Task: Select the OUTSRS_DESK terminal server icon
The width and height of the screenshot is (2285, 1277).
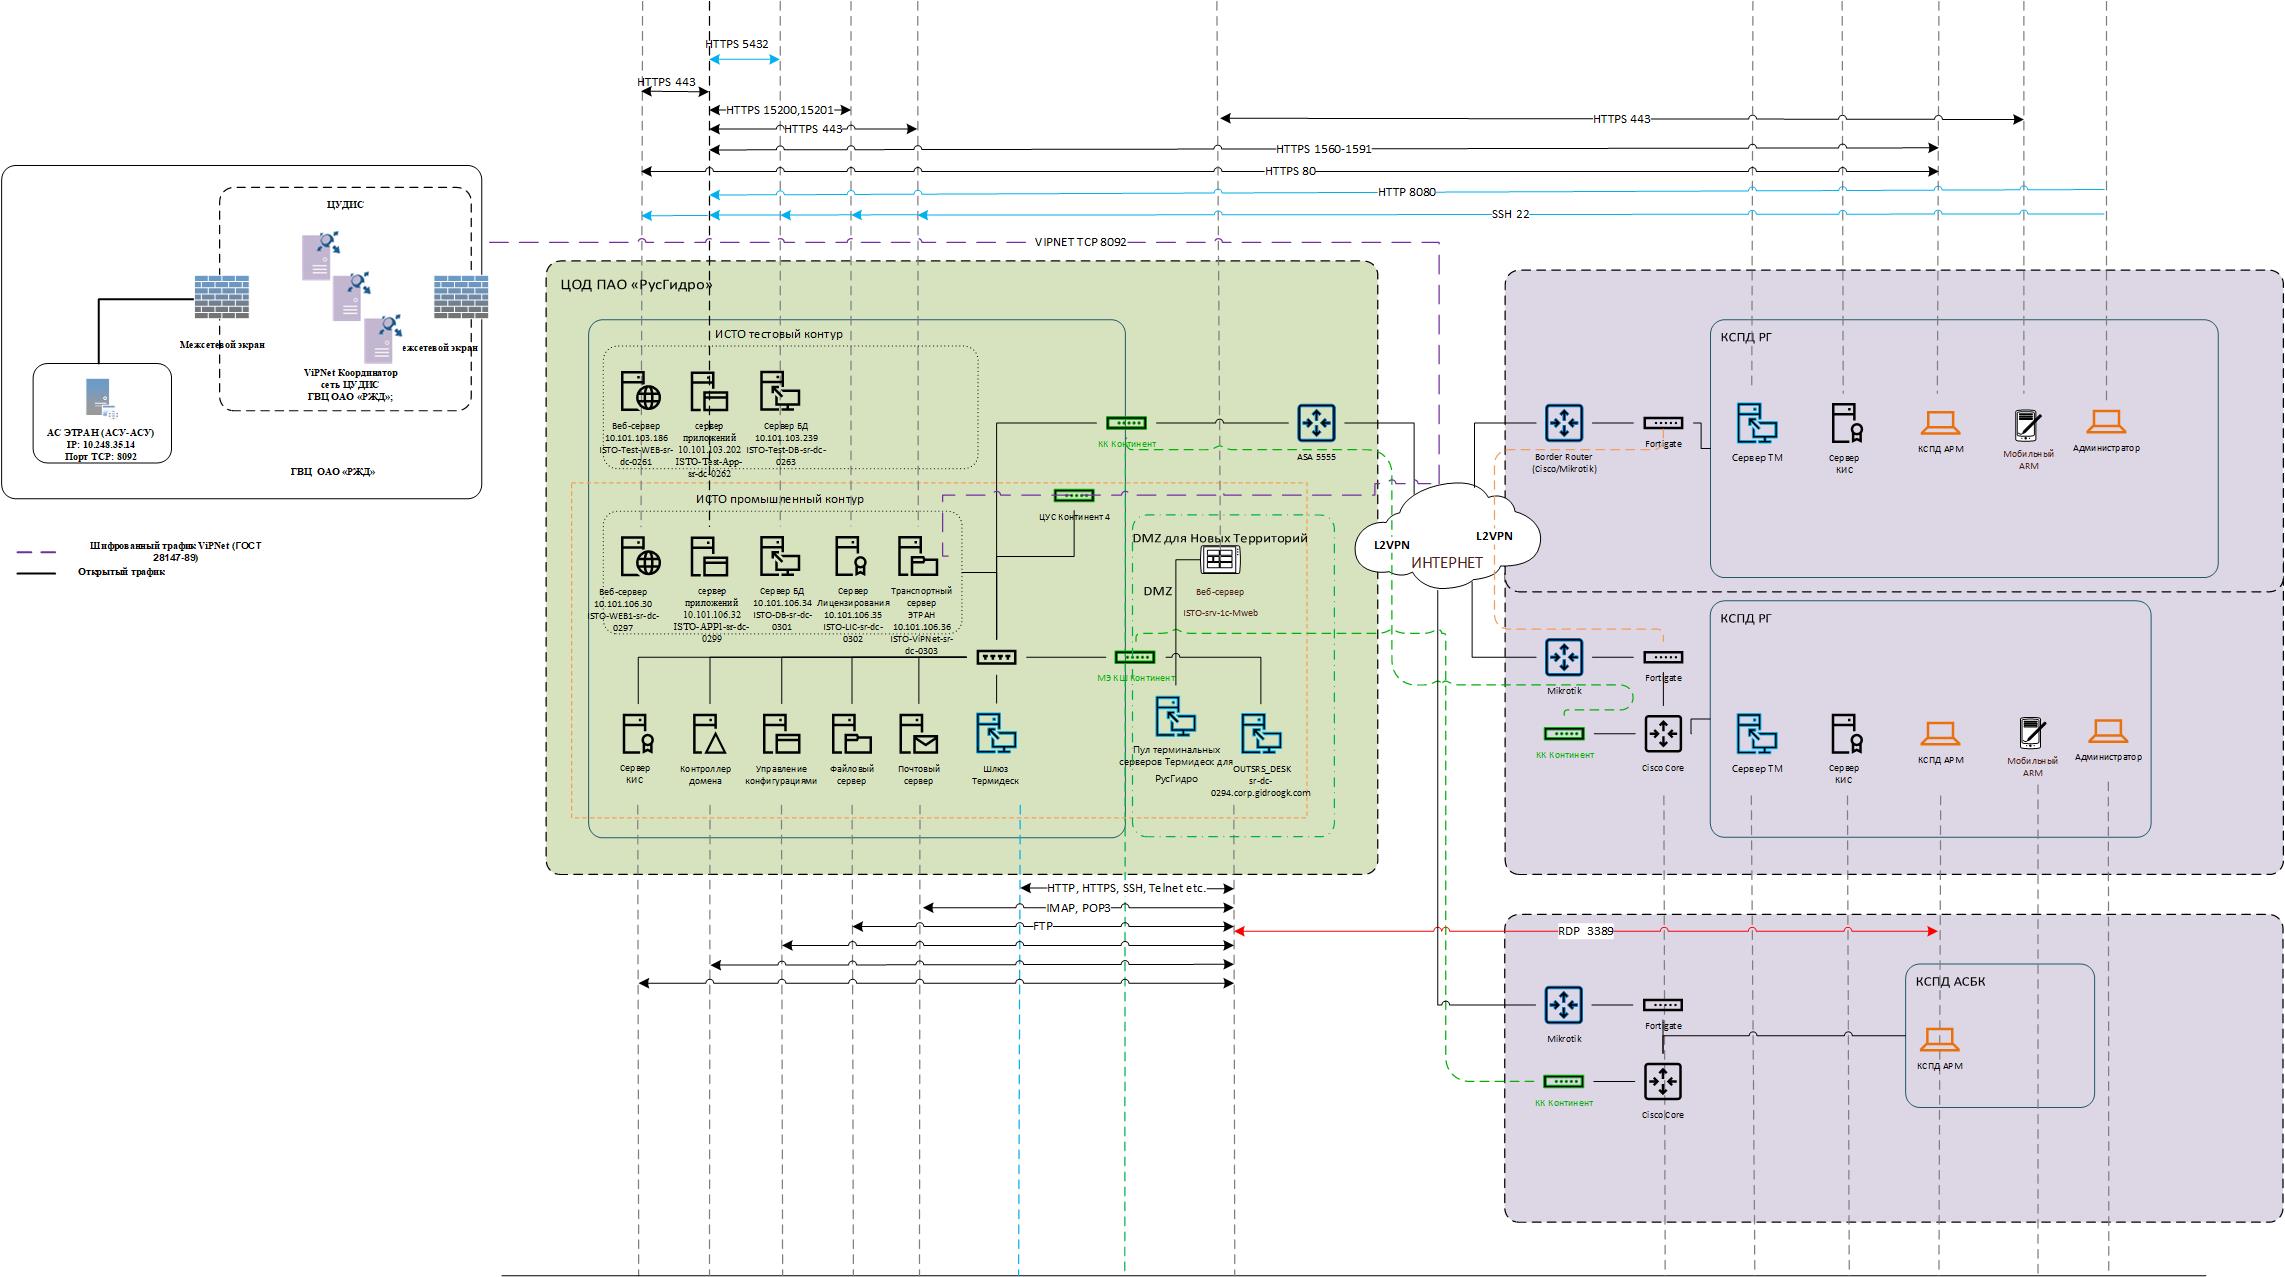Action: (1260, 734)
